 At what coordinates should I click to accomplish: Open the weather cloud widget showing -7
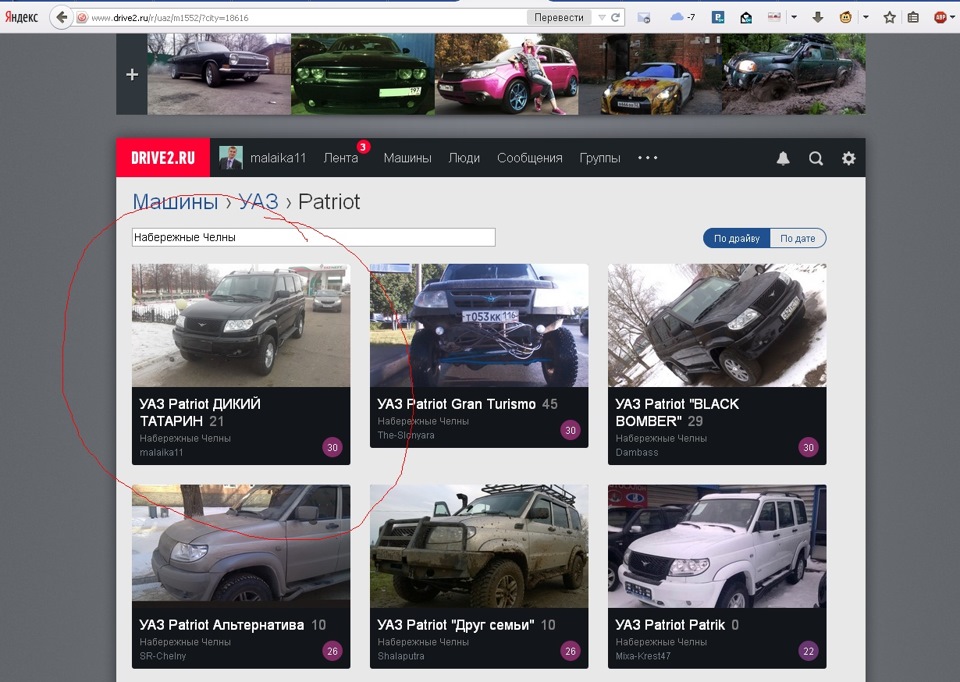[683, 17]
